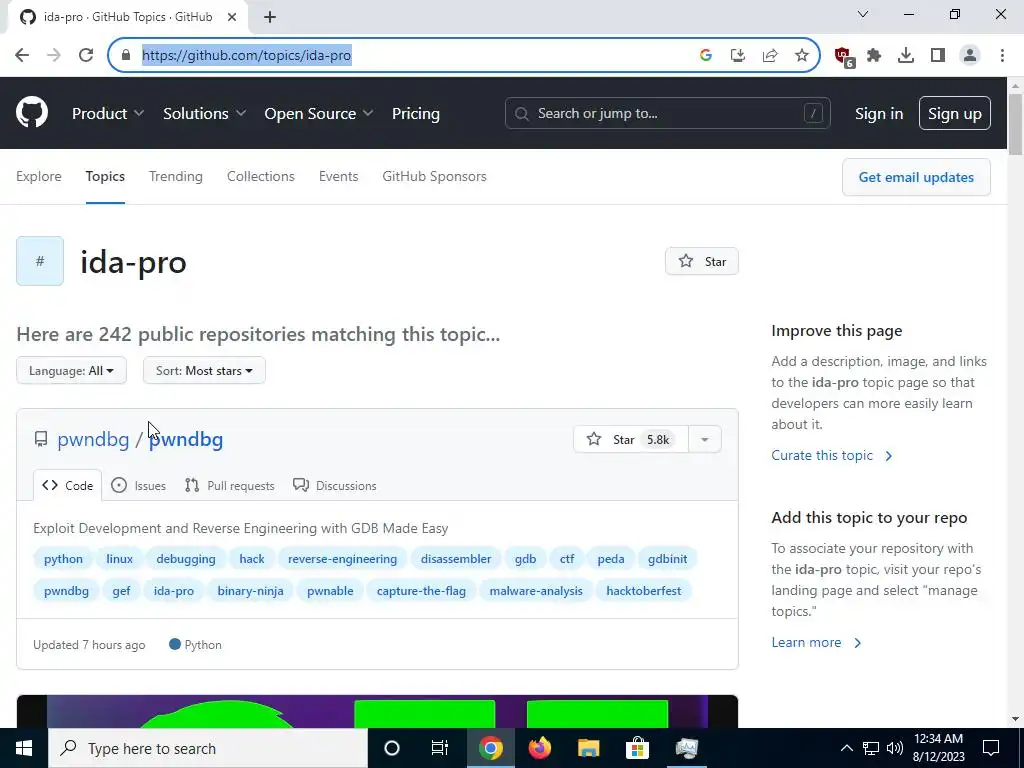
Task: Open the uBlock shield extension icon
Action: (x=844, y=57)
